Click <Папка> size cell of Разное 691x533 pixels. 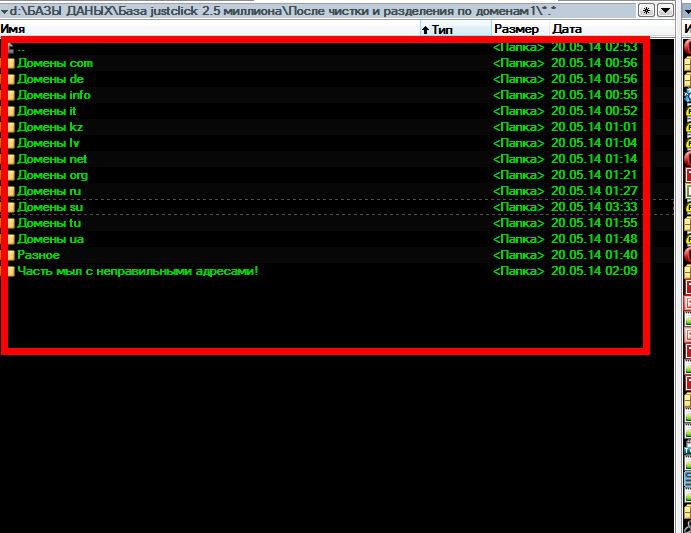pos(519,255)
